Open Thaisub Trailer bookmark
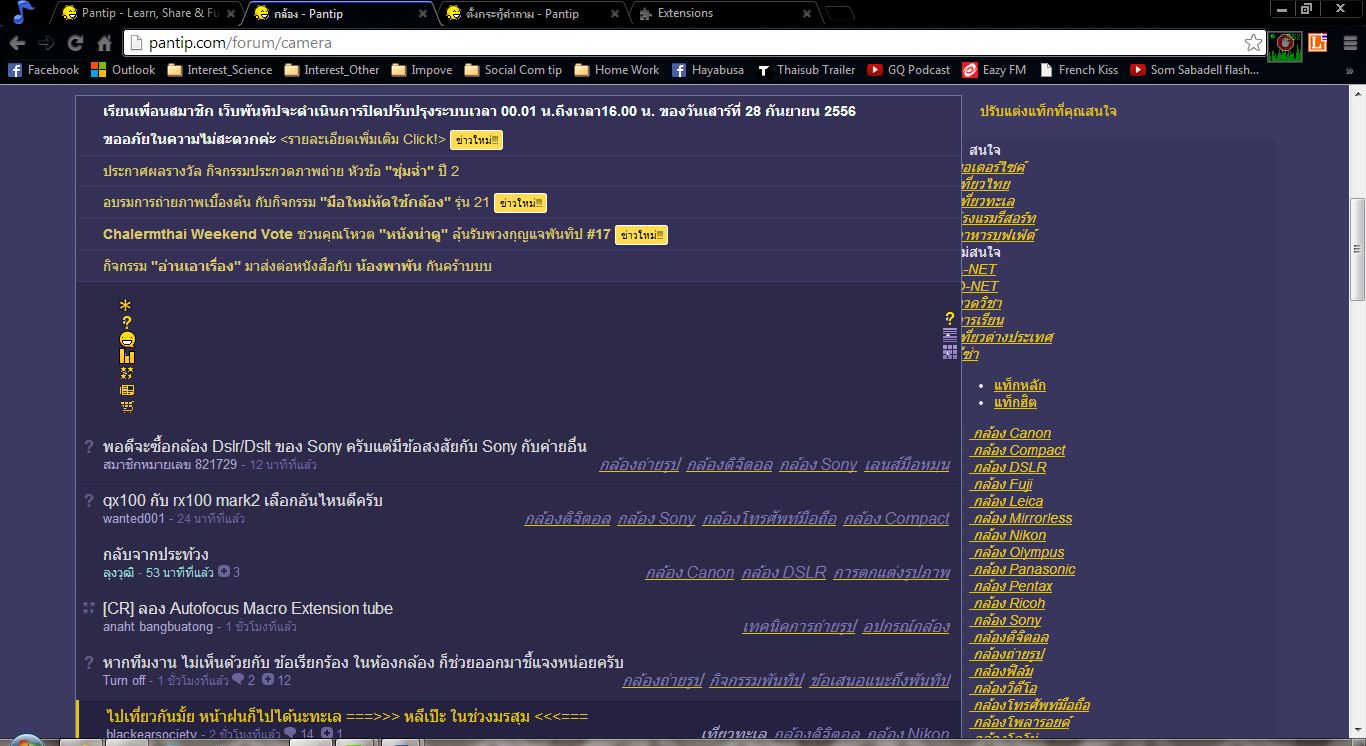The width and height of the screenshot is (1366, 746). click(806, 70)
